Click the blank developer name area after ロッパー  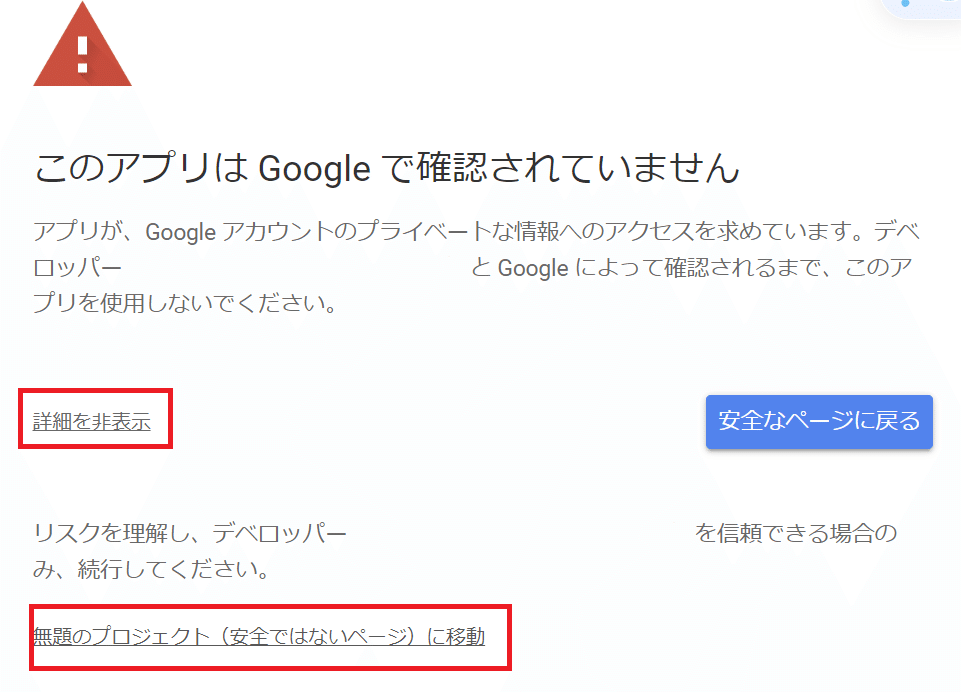pos(295,268)
